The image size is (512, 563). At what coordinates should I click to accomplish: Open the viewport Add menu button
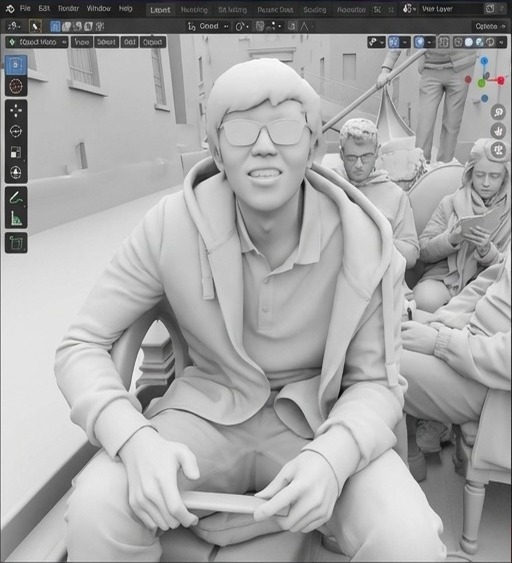point(129,42)
